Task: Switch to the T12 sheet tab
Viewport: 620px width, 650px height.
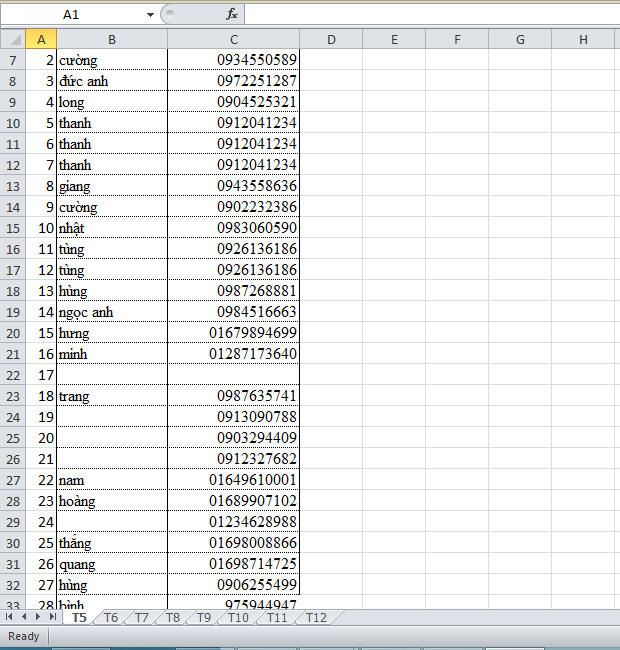Action: (x=316, y=618)
